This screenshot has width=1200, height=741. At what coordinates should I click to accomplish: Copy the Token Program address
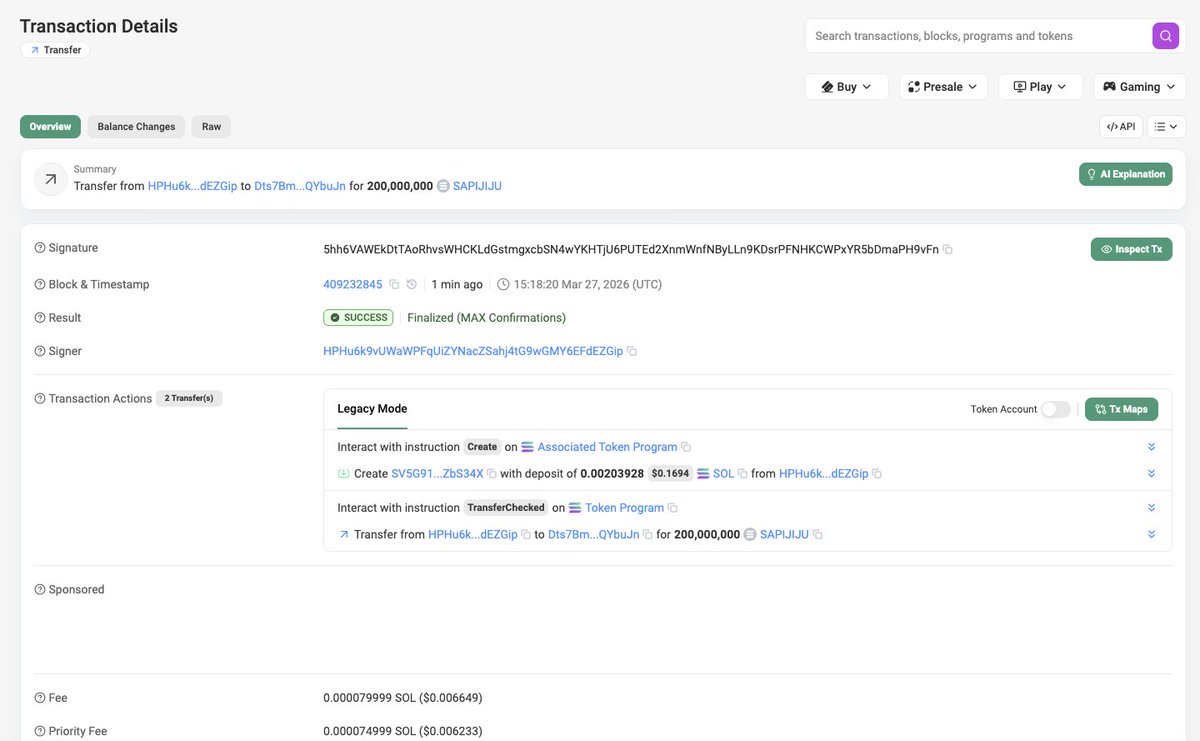point(673,508)
